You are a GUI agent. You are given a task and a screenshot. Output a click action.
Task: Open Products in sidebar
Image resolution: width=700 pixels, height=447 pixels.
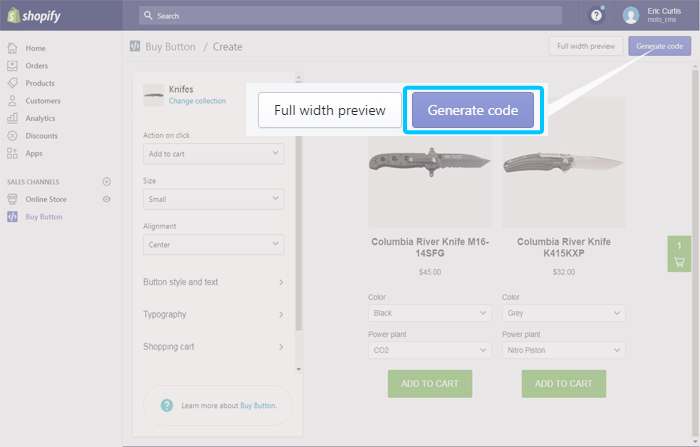click(40, 83)
